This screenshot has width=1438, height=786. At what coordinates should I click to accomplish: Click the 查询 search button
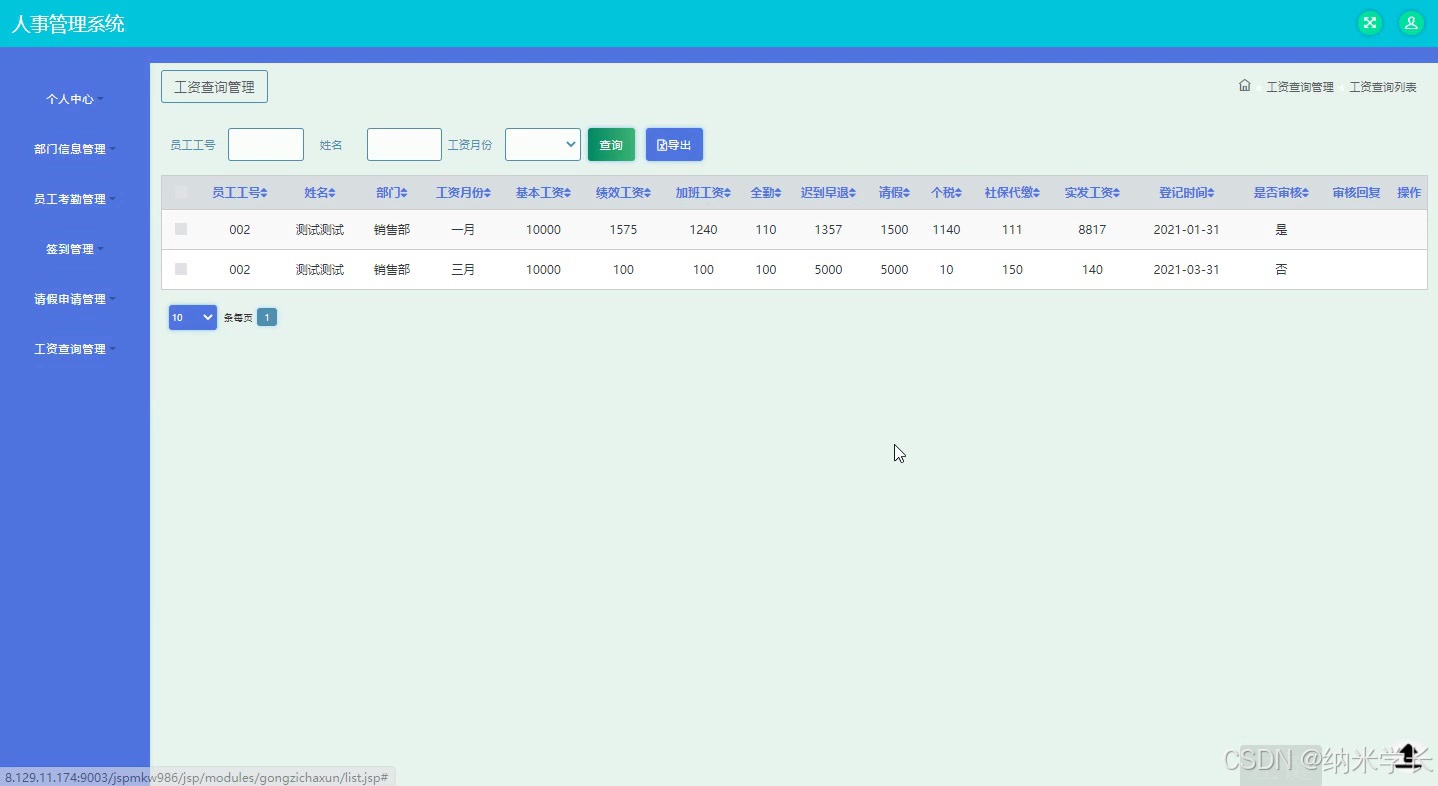click(611, 144)
